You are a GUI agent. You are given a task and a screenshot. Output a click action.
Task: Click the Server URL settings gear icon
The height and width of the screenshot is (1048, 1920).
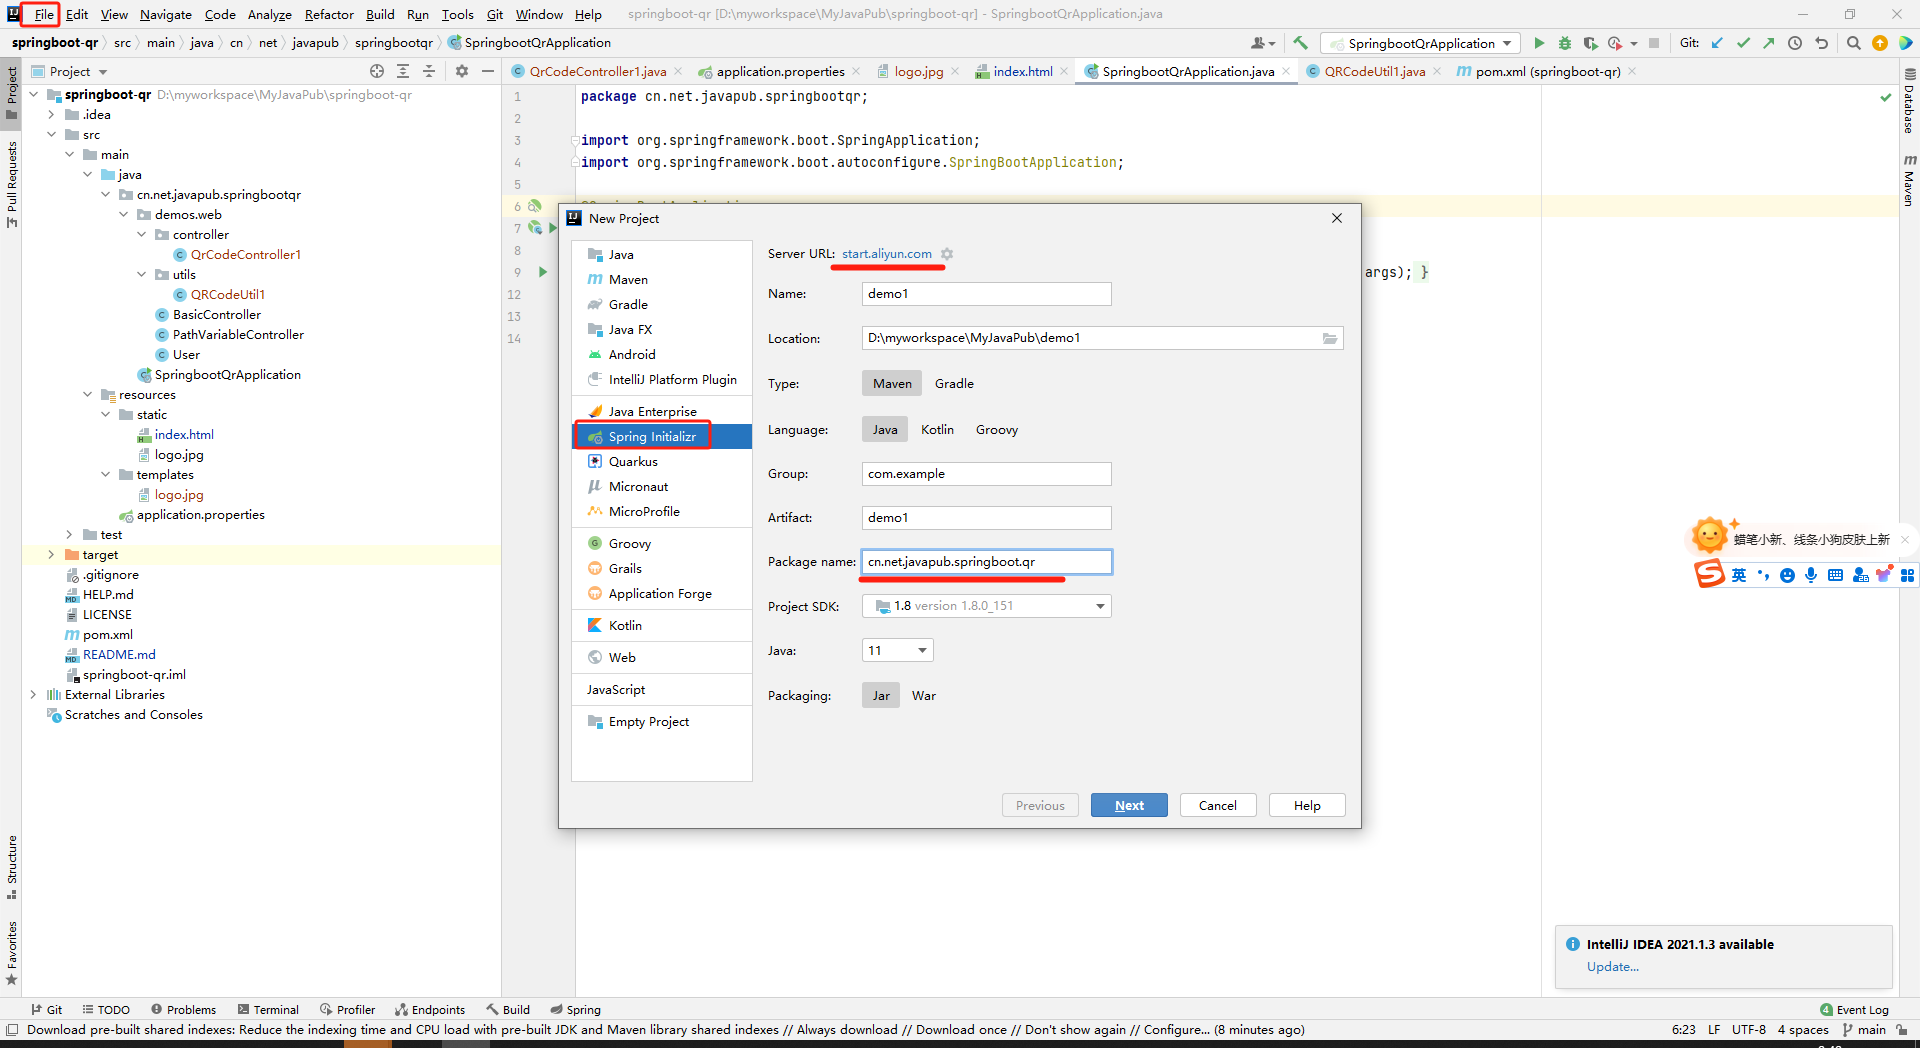point(947,254)
